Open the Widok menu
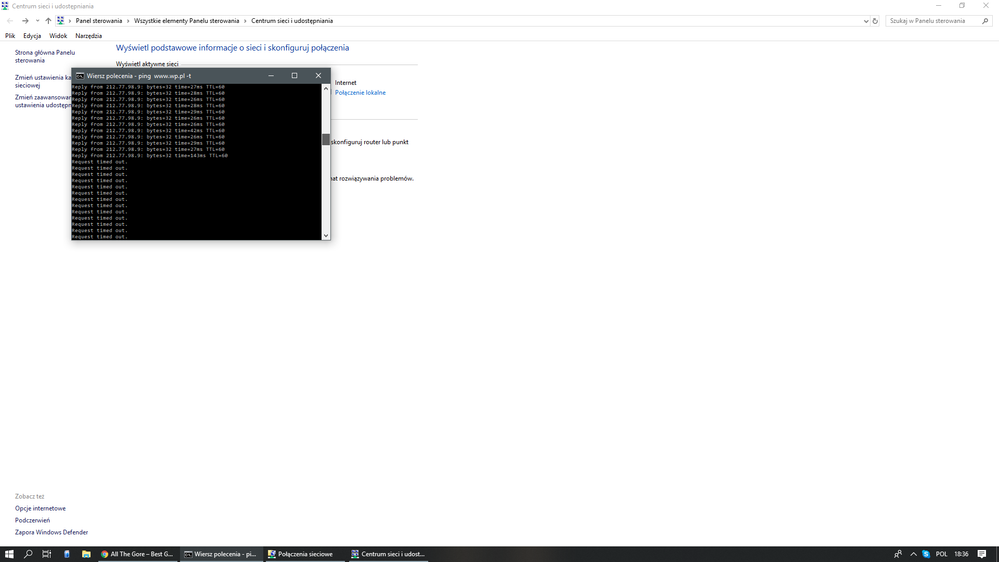Screen dimensions: 999x562 click(58, 35)
